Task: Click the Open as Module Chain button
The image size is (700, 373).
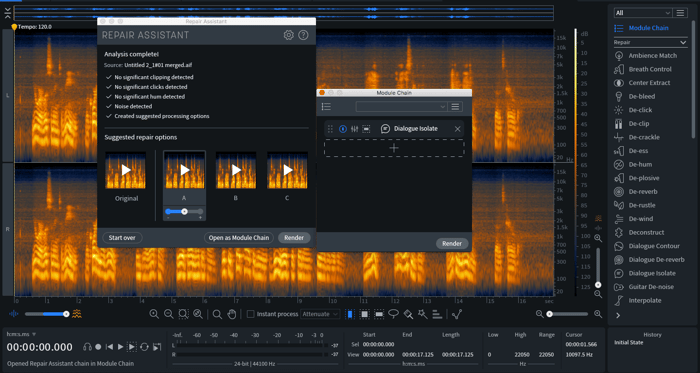Action: 239,238
